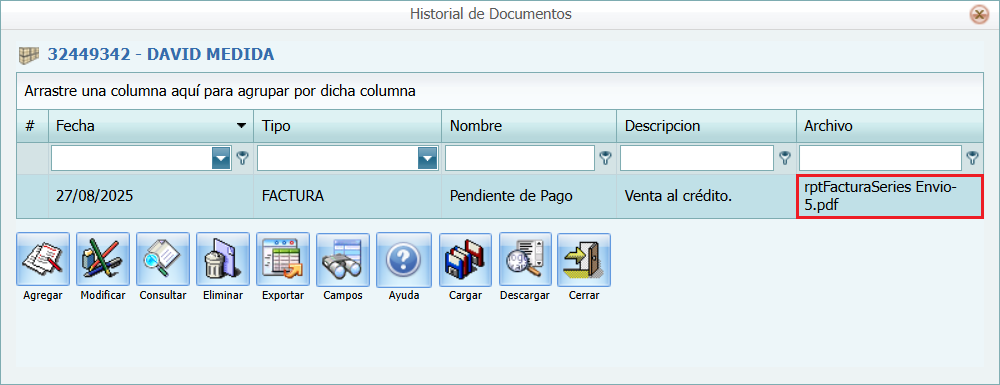
Task: Click the # column header
Action: coord(33,126)
